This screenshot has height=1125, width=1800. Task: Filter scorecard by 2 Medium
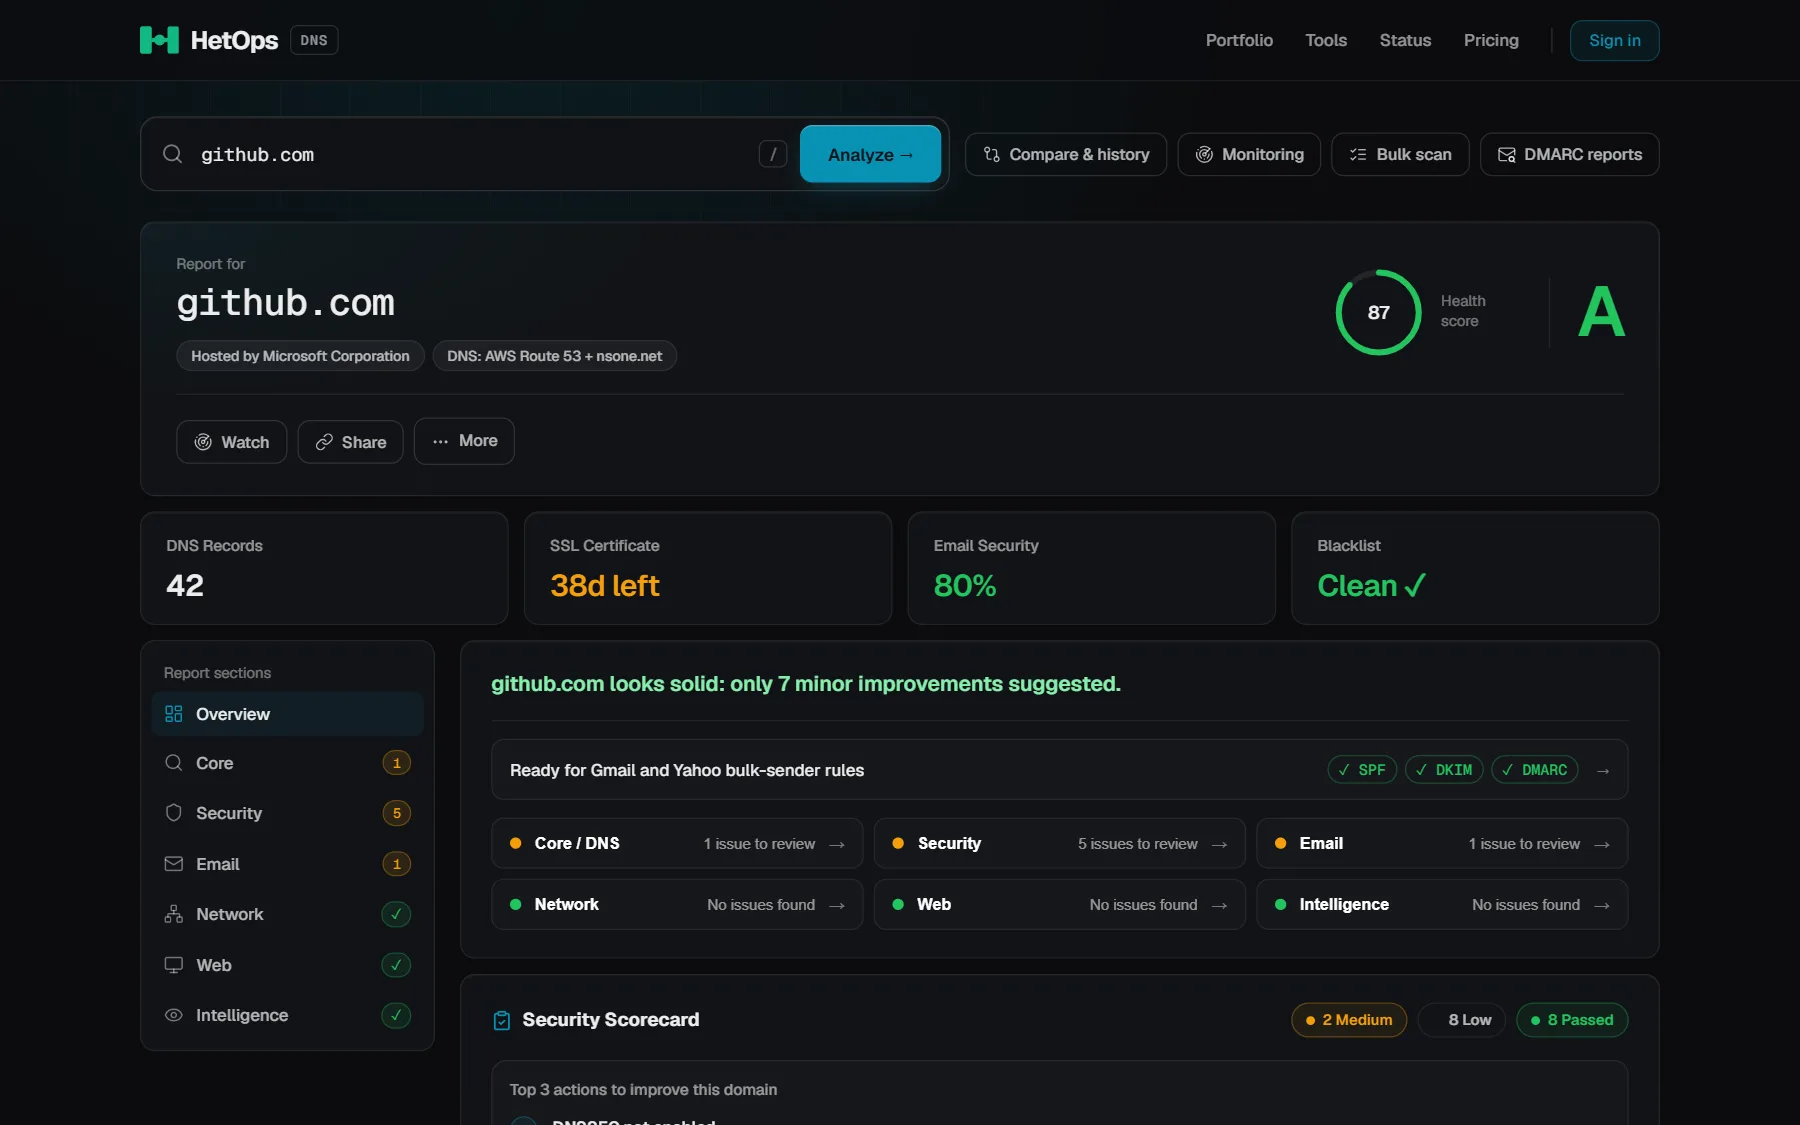1349,1020
